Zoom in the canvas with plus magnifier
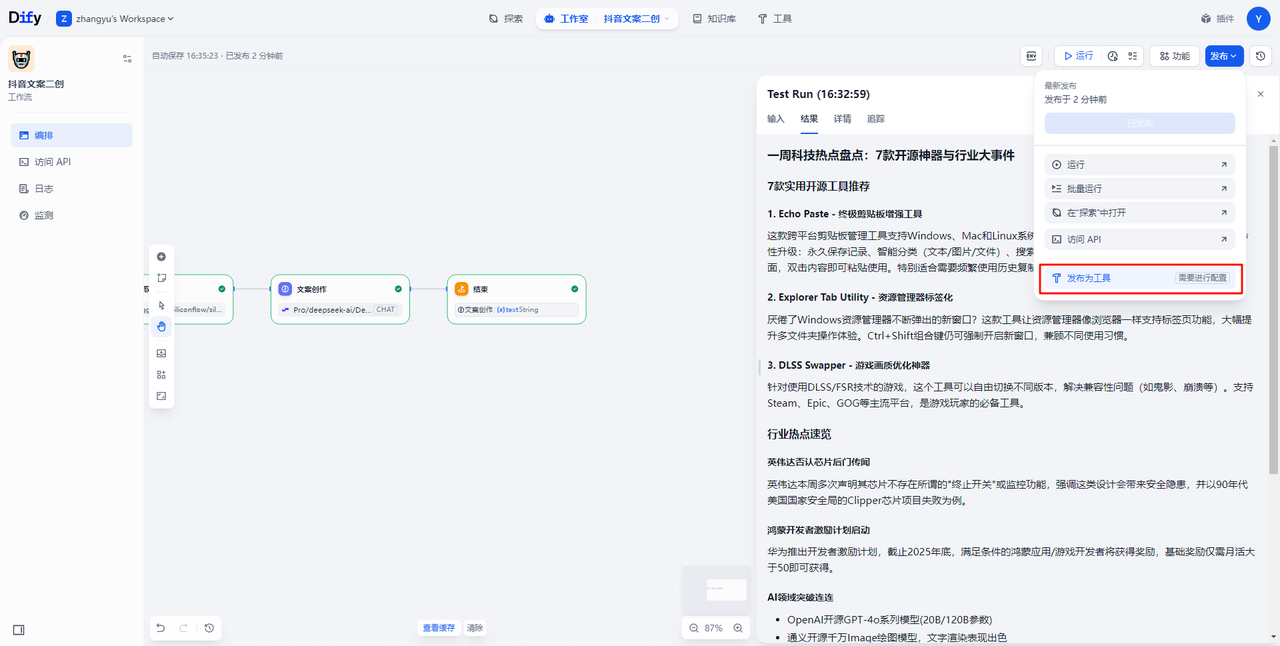The height and width of the screenshot is (646, 1280). coord(738,628)
